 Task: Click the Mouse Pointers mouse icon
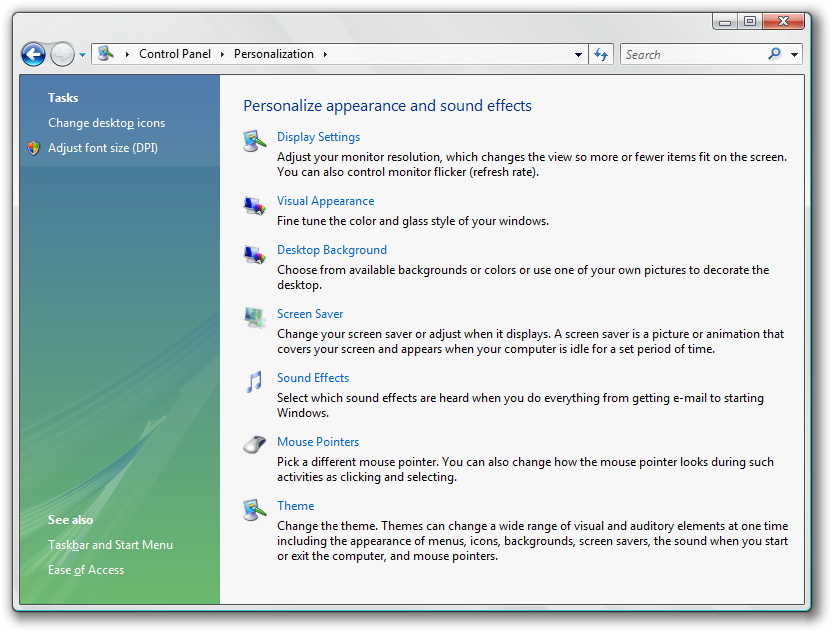pos(255,445)
